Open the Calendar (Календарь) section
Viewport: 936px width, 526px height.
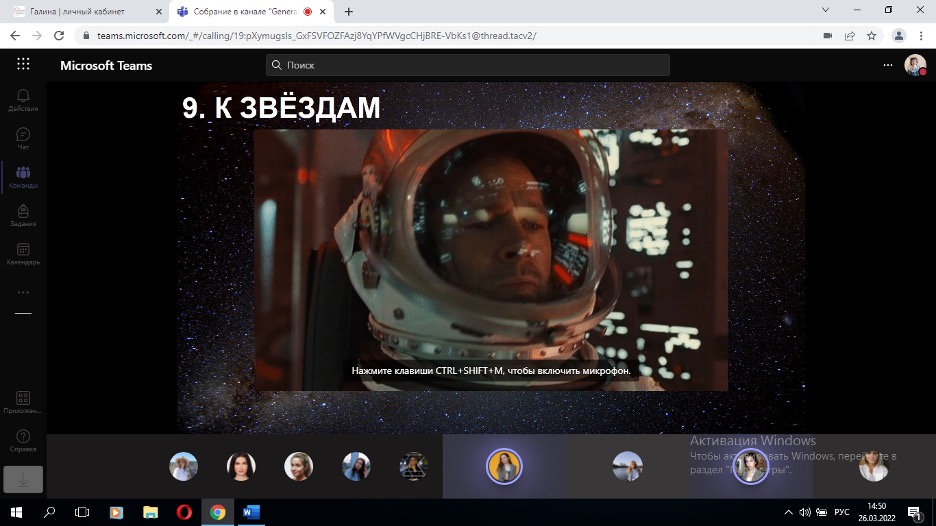(23, 253)
